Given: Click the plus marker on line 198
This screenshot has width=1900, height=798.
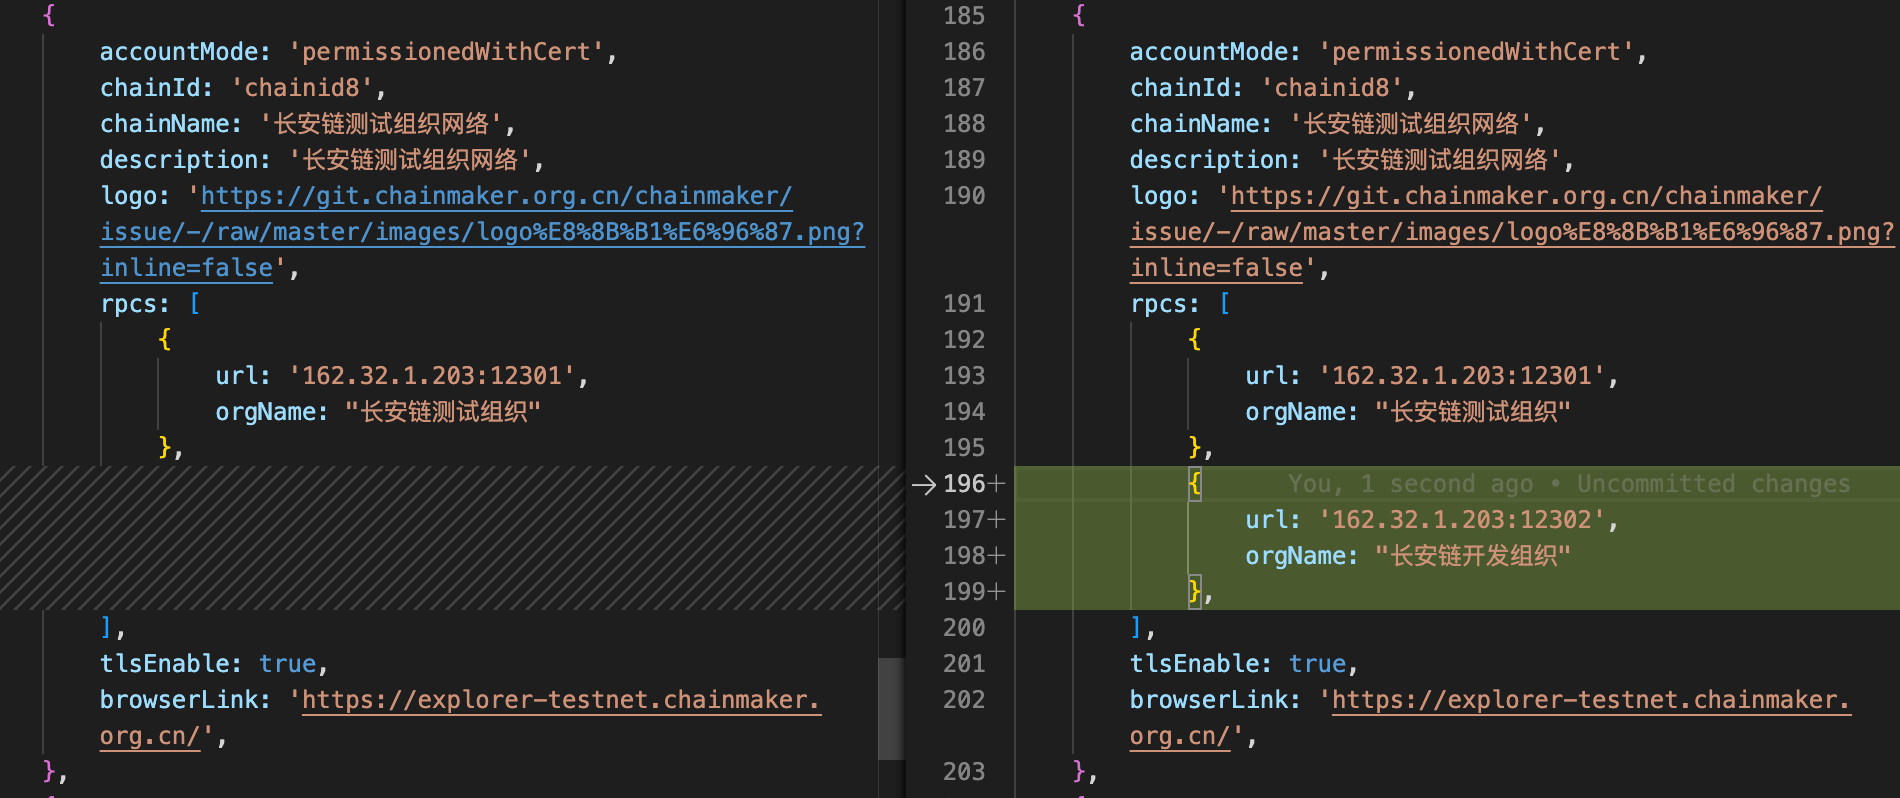Looking at the screenshot, I should click(x=996, y=556).
